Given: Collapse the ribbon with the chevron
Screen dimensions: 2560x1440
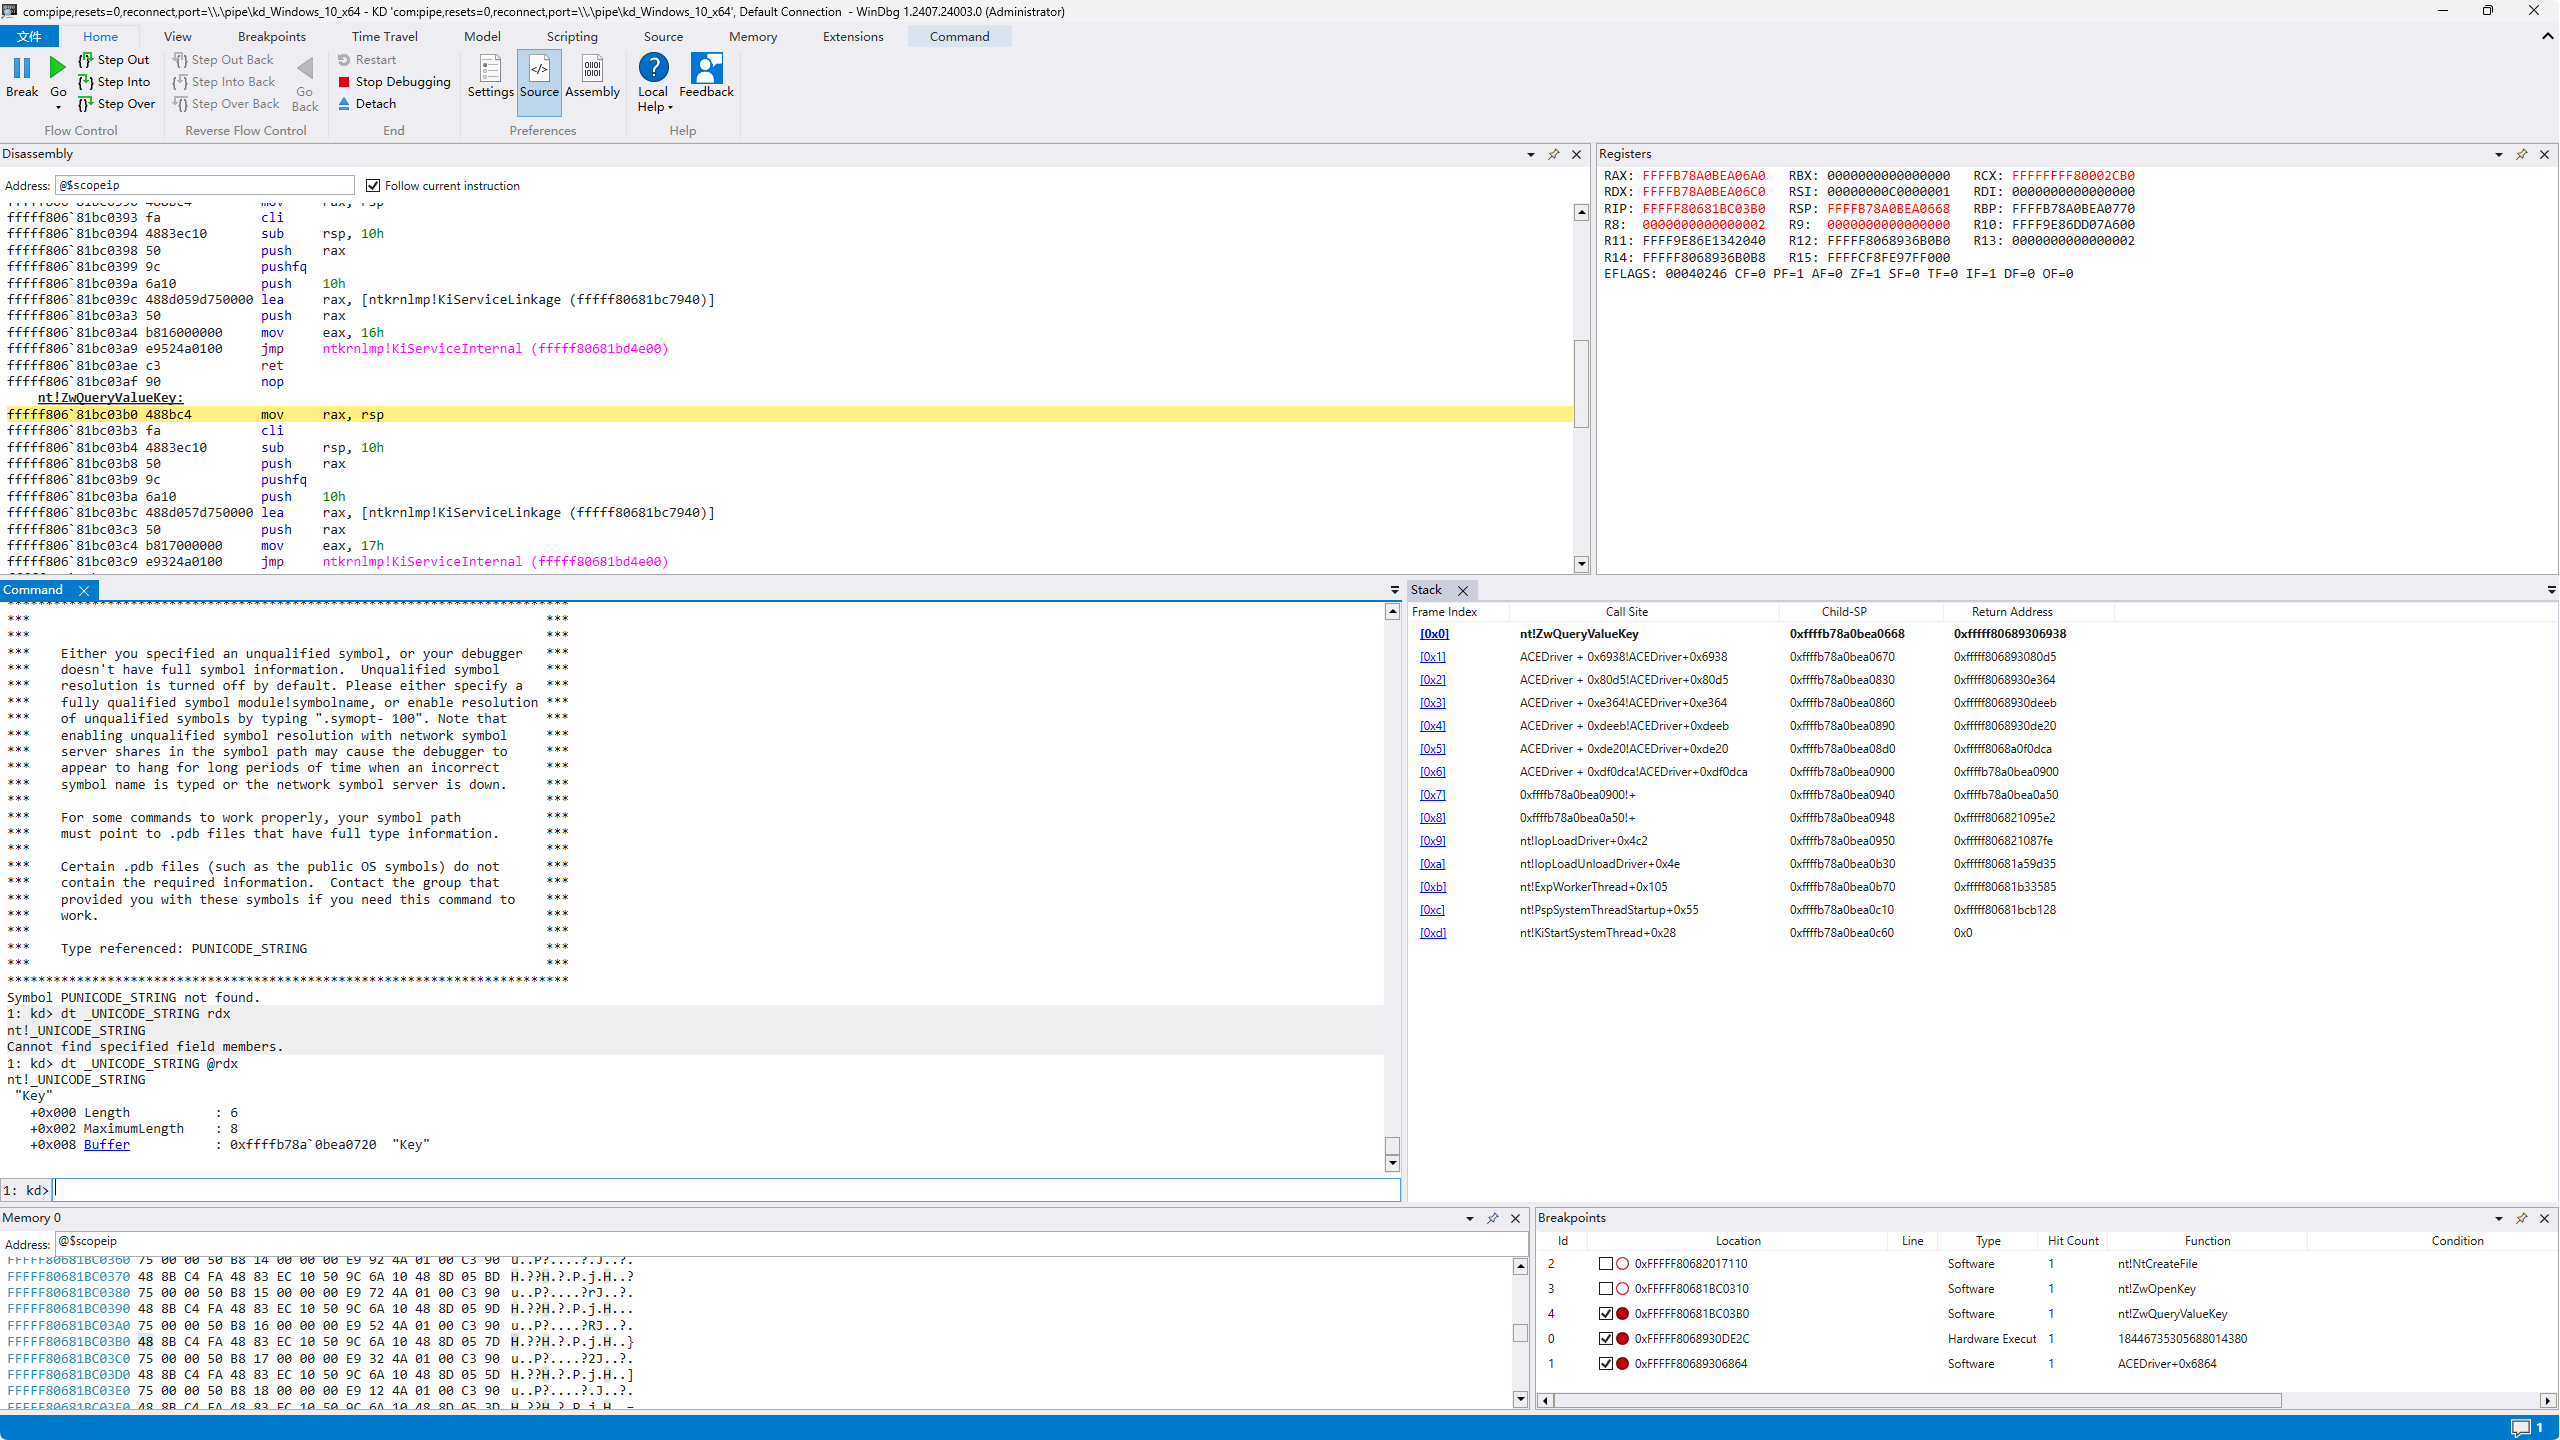Looking at the screenshot, I should (x=2547, y=36).
